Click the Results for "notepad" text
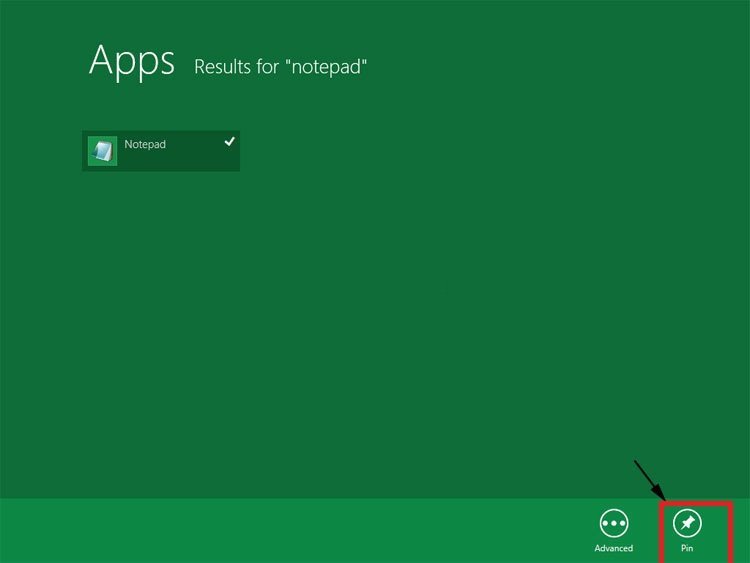The image size is (750, 563). point(280,66)
